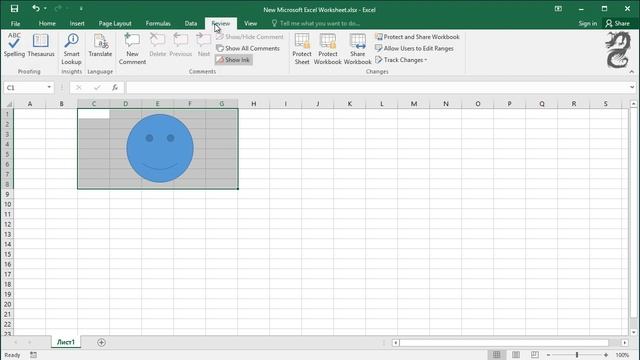
Task: Toggle Show All Comments
Action: coord(248,48)
